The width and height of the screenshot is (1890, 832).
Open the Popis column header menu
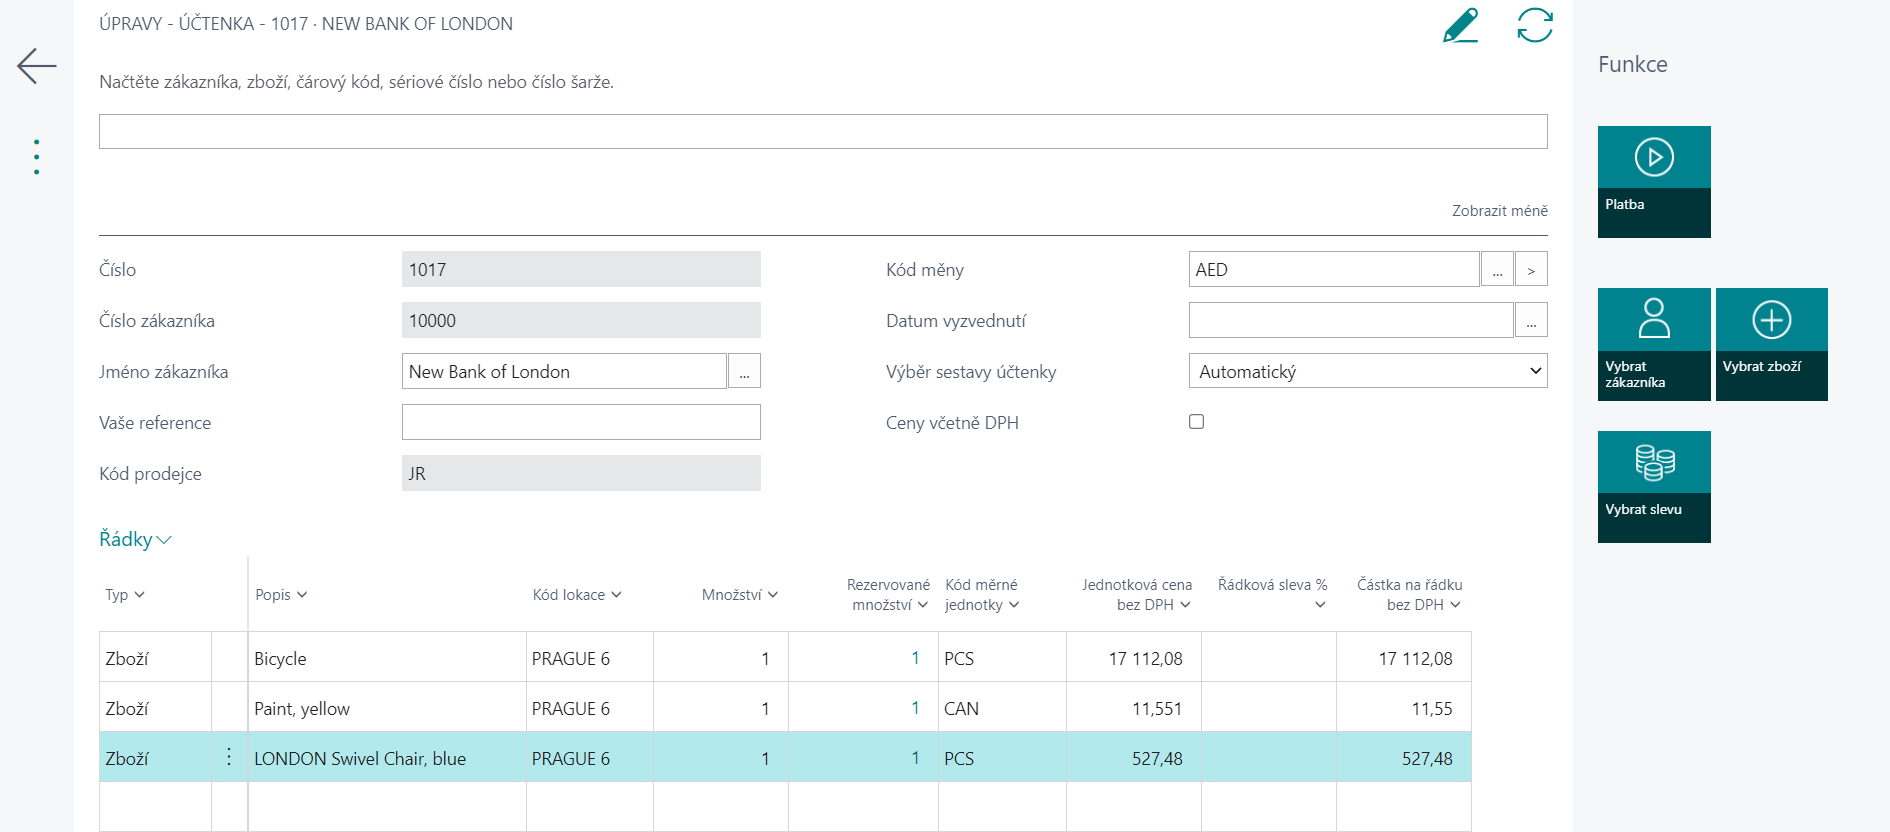pos(281,595)
